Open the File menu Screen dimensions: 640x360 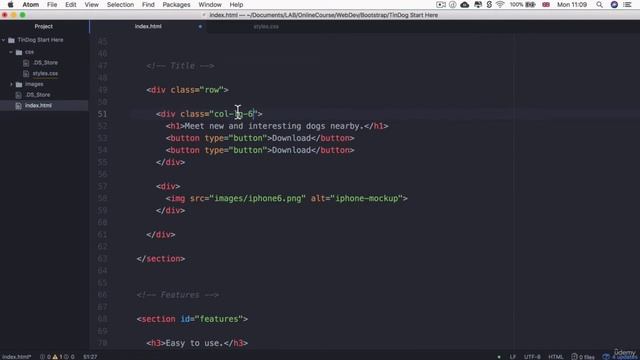tap(52, 4)
